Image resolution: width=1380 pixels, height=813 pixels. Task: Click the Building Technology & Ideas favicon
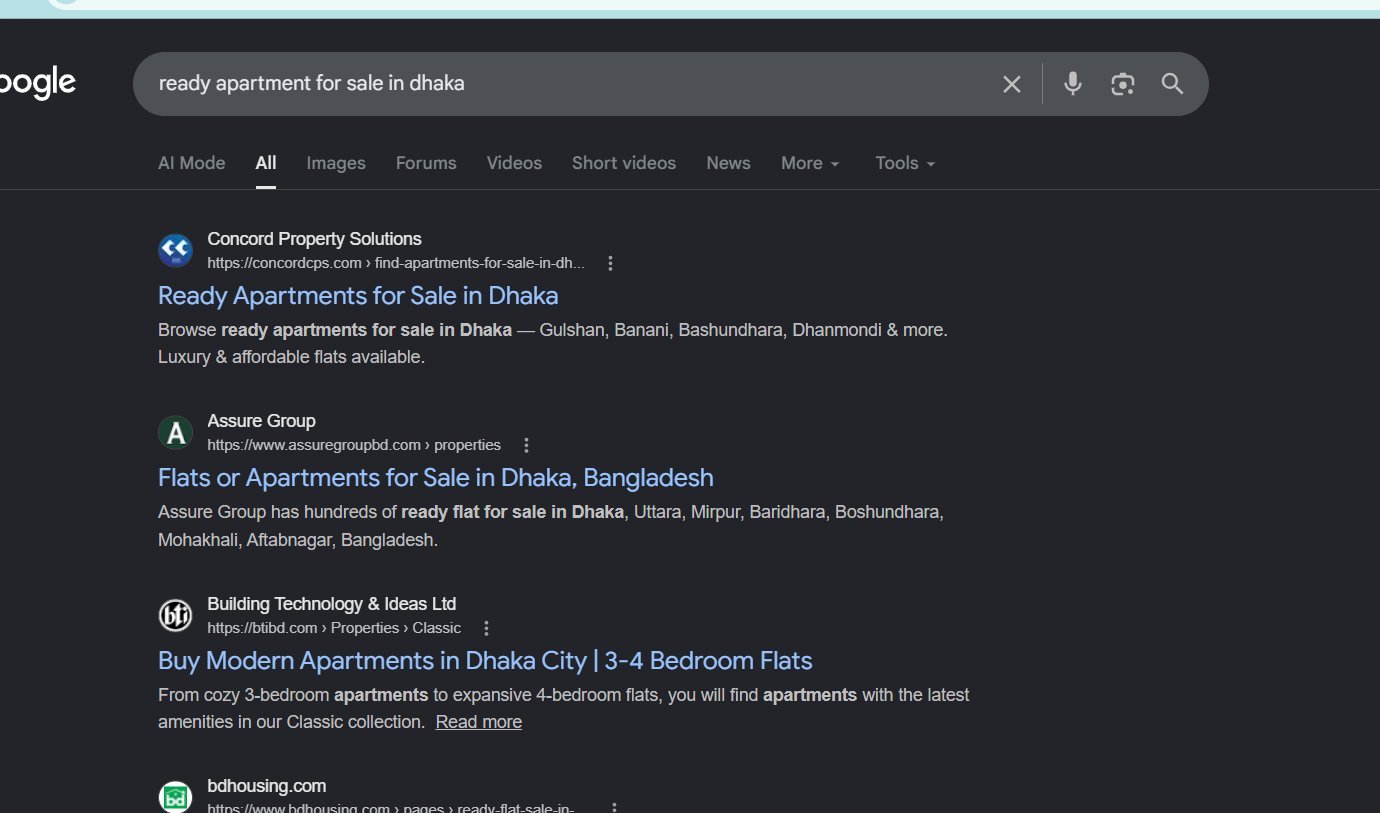tap(175, 615)
